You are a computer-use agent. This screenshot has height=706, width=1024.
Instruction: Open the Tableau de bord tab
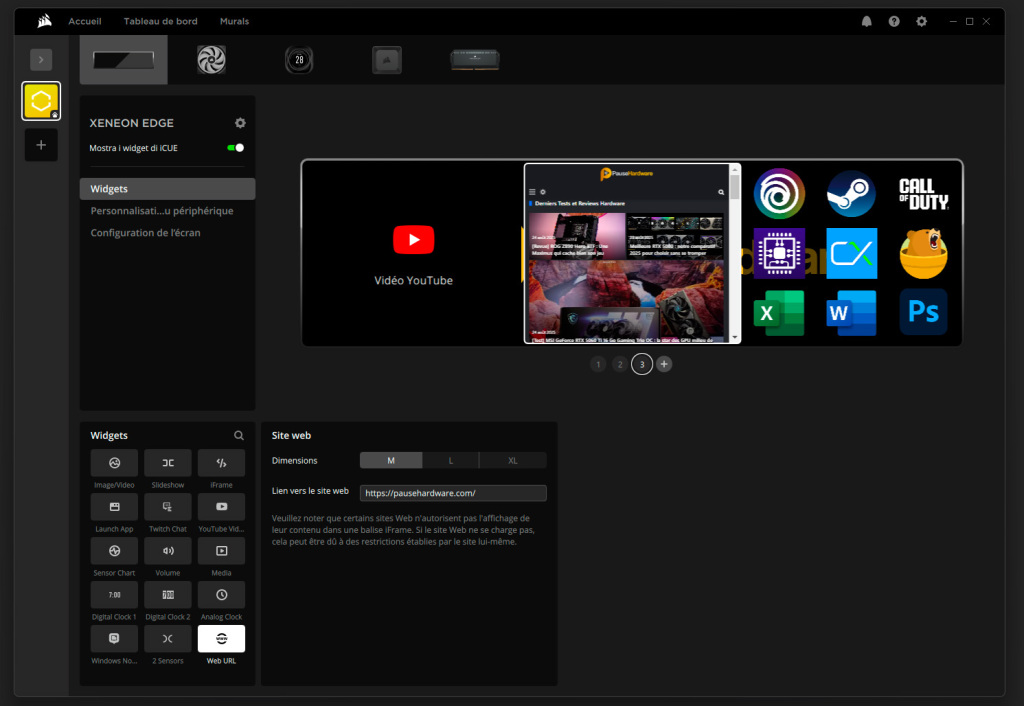tap(160, 21)
